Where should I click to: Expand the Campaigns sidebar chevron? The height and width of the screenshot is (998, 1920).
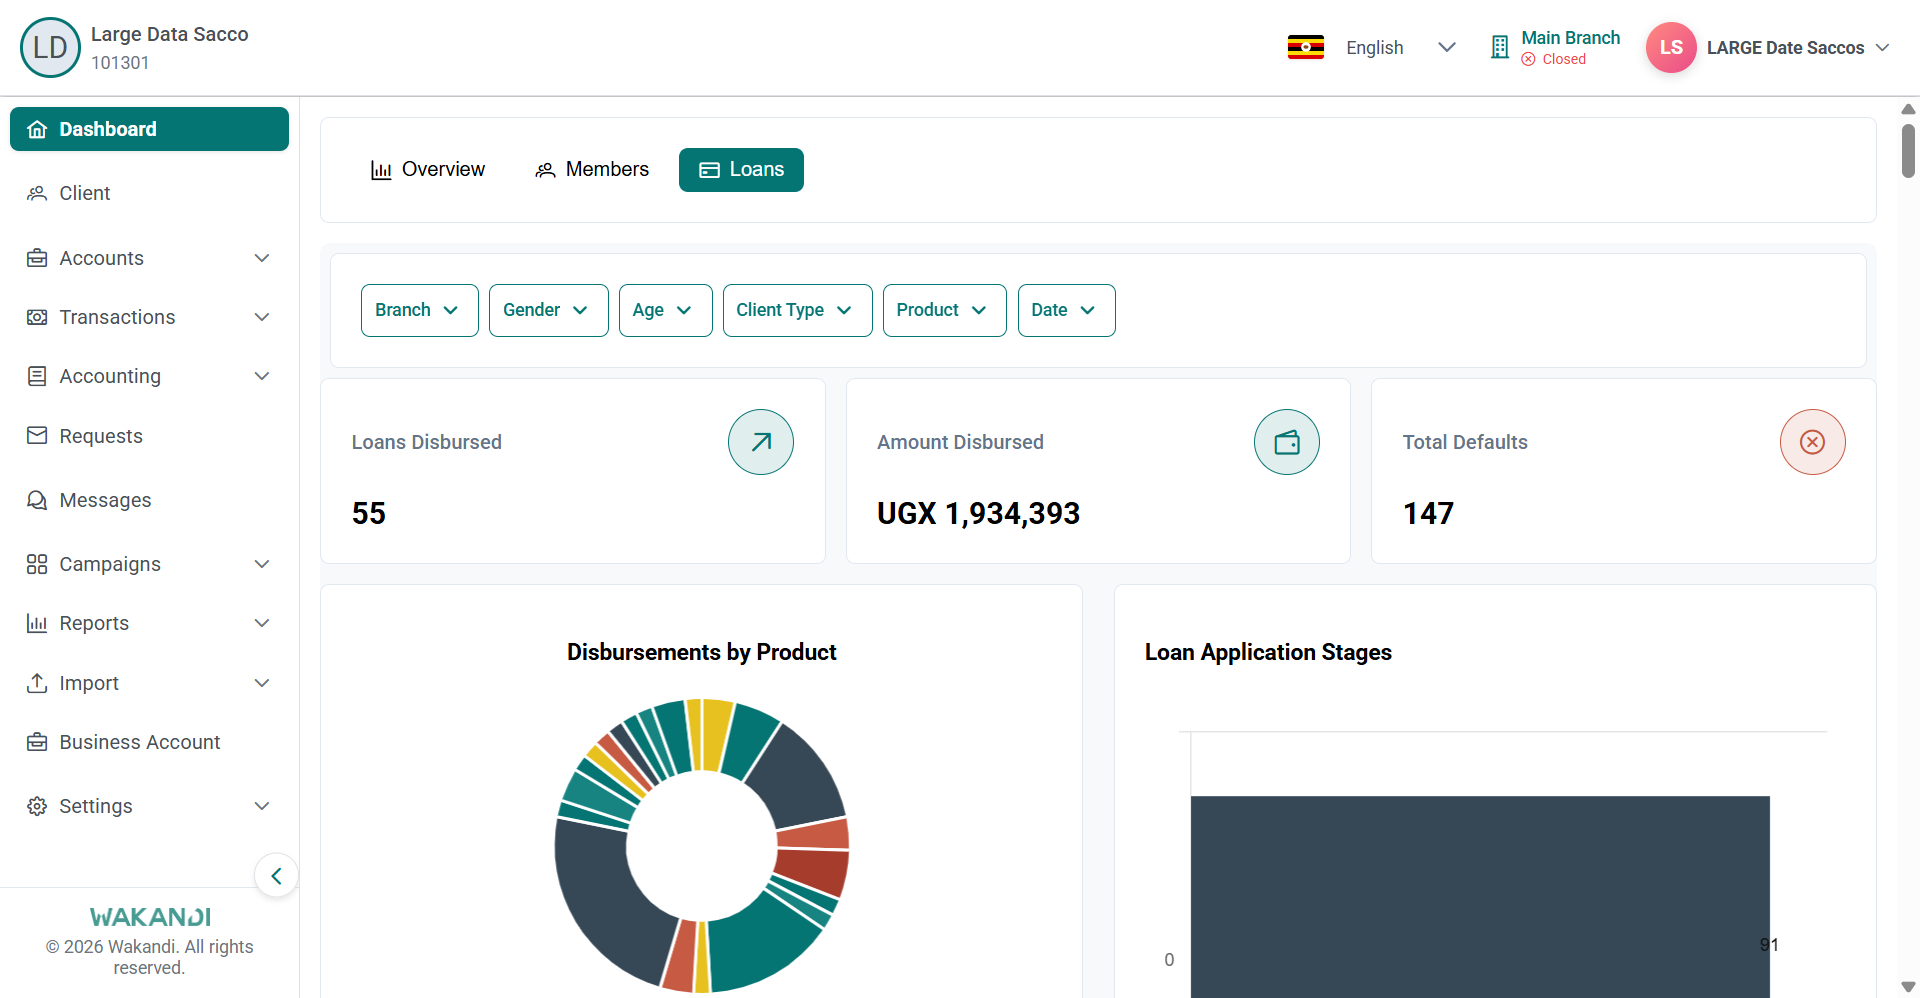coord(262,564)
